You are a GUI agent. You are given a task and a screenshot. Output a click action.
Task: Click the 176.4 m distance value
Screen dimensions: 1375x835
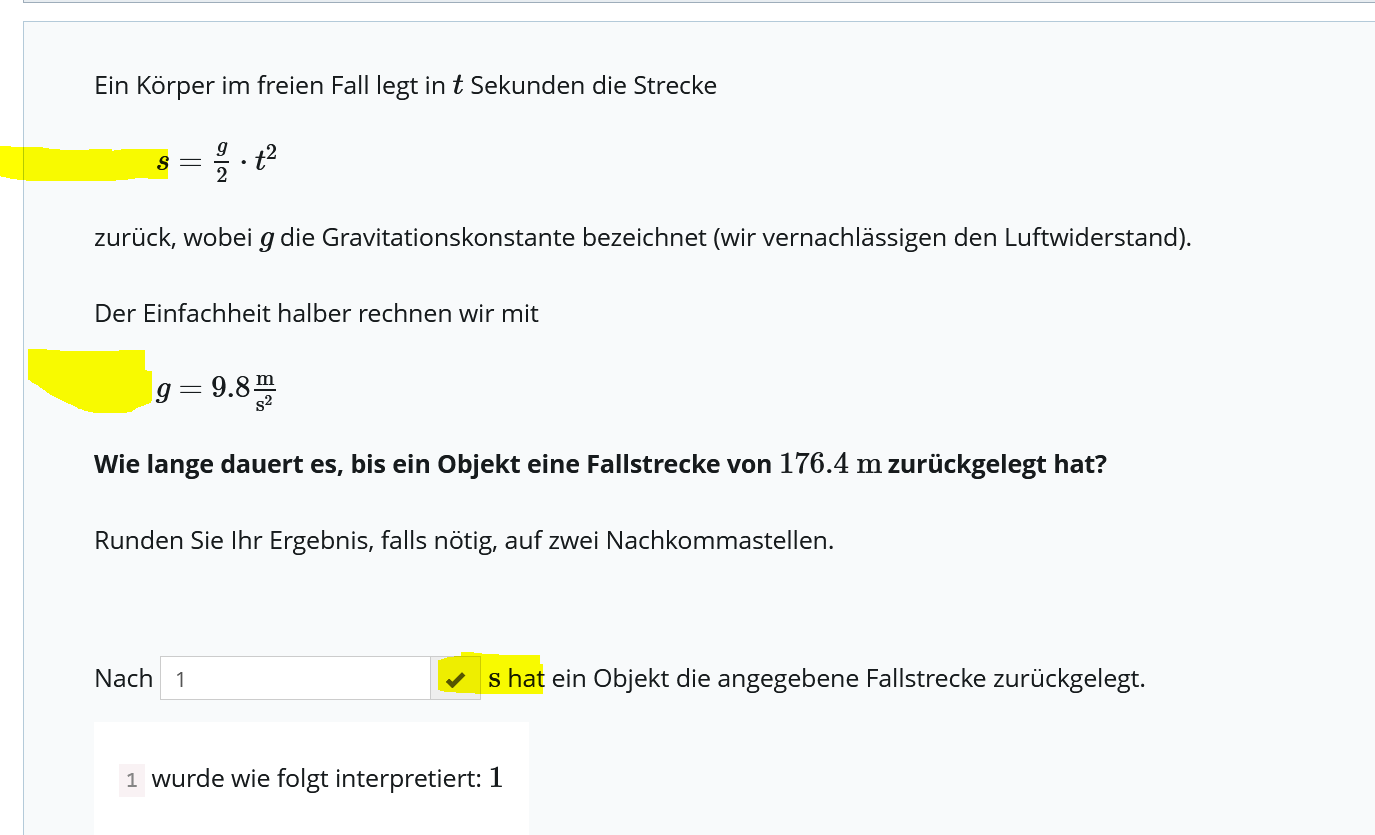pos(829,465)
